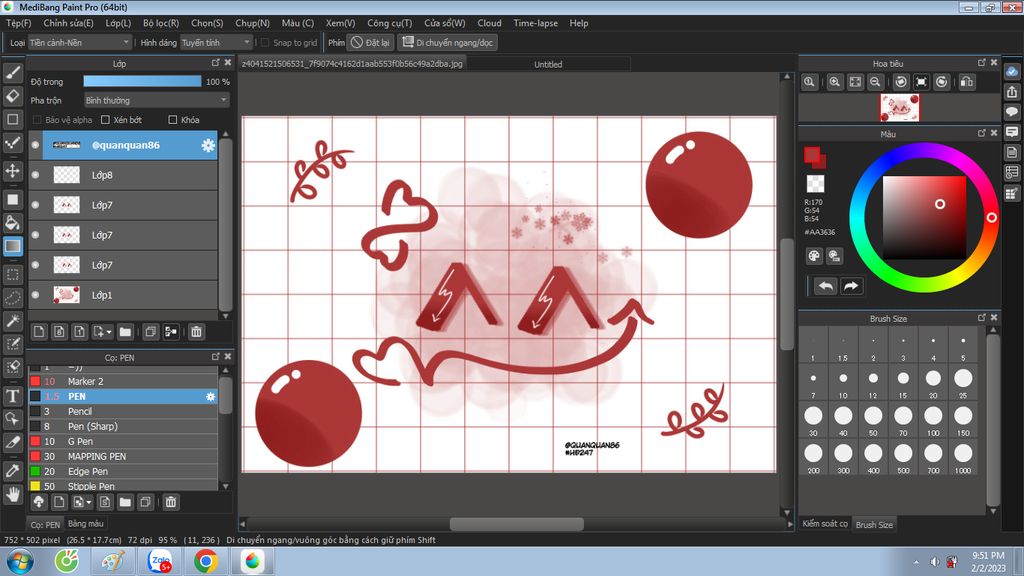Pick the Text tool

point(13,396)
